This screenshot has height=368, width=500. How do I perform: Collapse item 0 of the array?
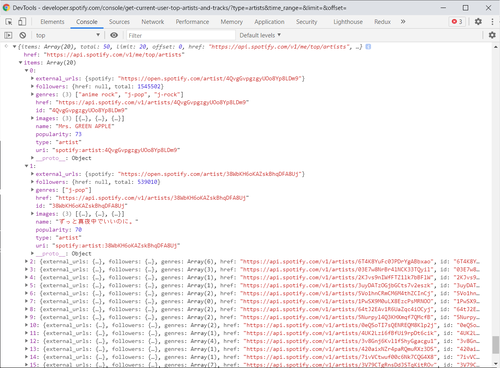pos(26,71)
